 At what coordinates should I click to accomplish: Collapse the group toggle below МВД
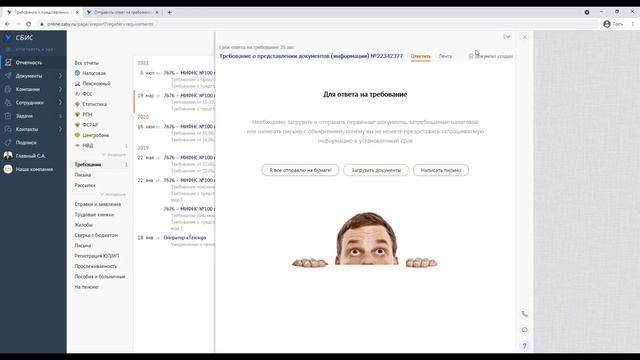[x=114, y=155]
